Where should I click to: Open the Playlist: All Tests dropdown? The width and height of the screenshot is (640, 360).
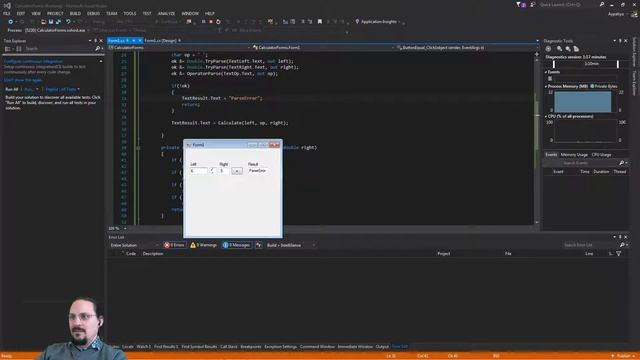pyautogui.click(x=62, y=89)
